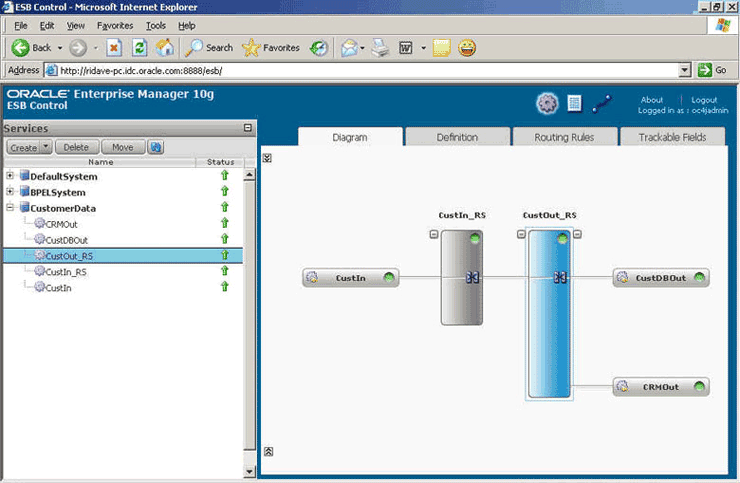Toggle the top diagram pane collapse button
This screenshot has width=740, height=483.
(x=267, y=158)
